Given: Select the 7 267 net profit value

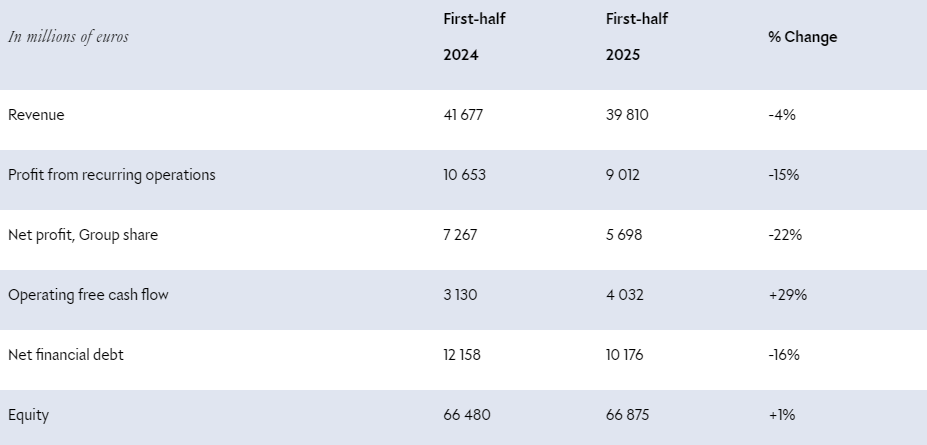Looking at the screenshot, I should (461, 235).
